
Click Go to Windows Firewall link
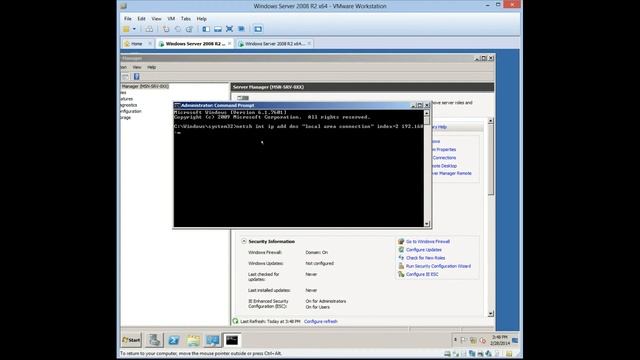[x=428, y=242]
